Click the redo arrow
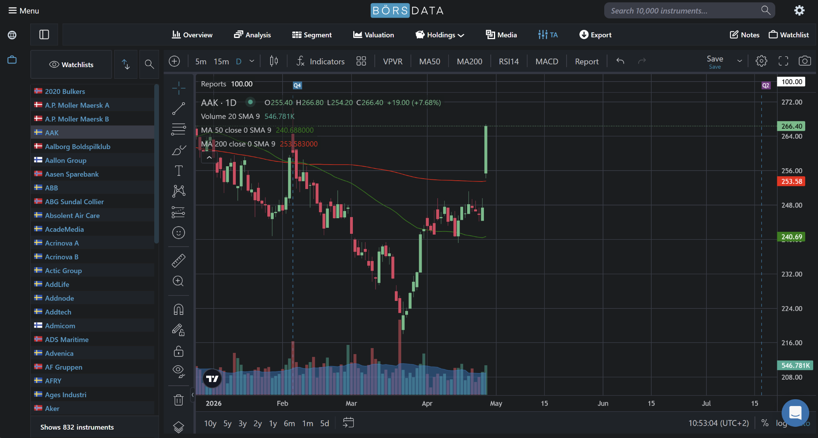The height and width of the screenshot is (438, 818). point(642,61)
